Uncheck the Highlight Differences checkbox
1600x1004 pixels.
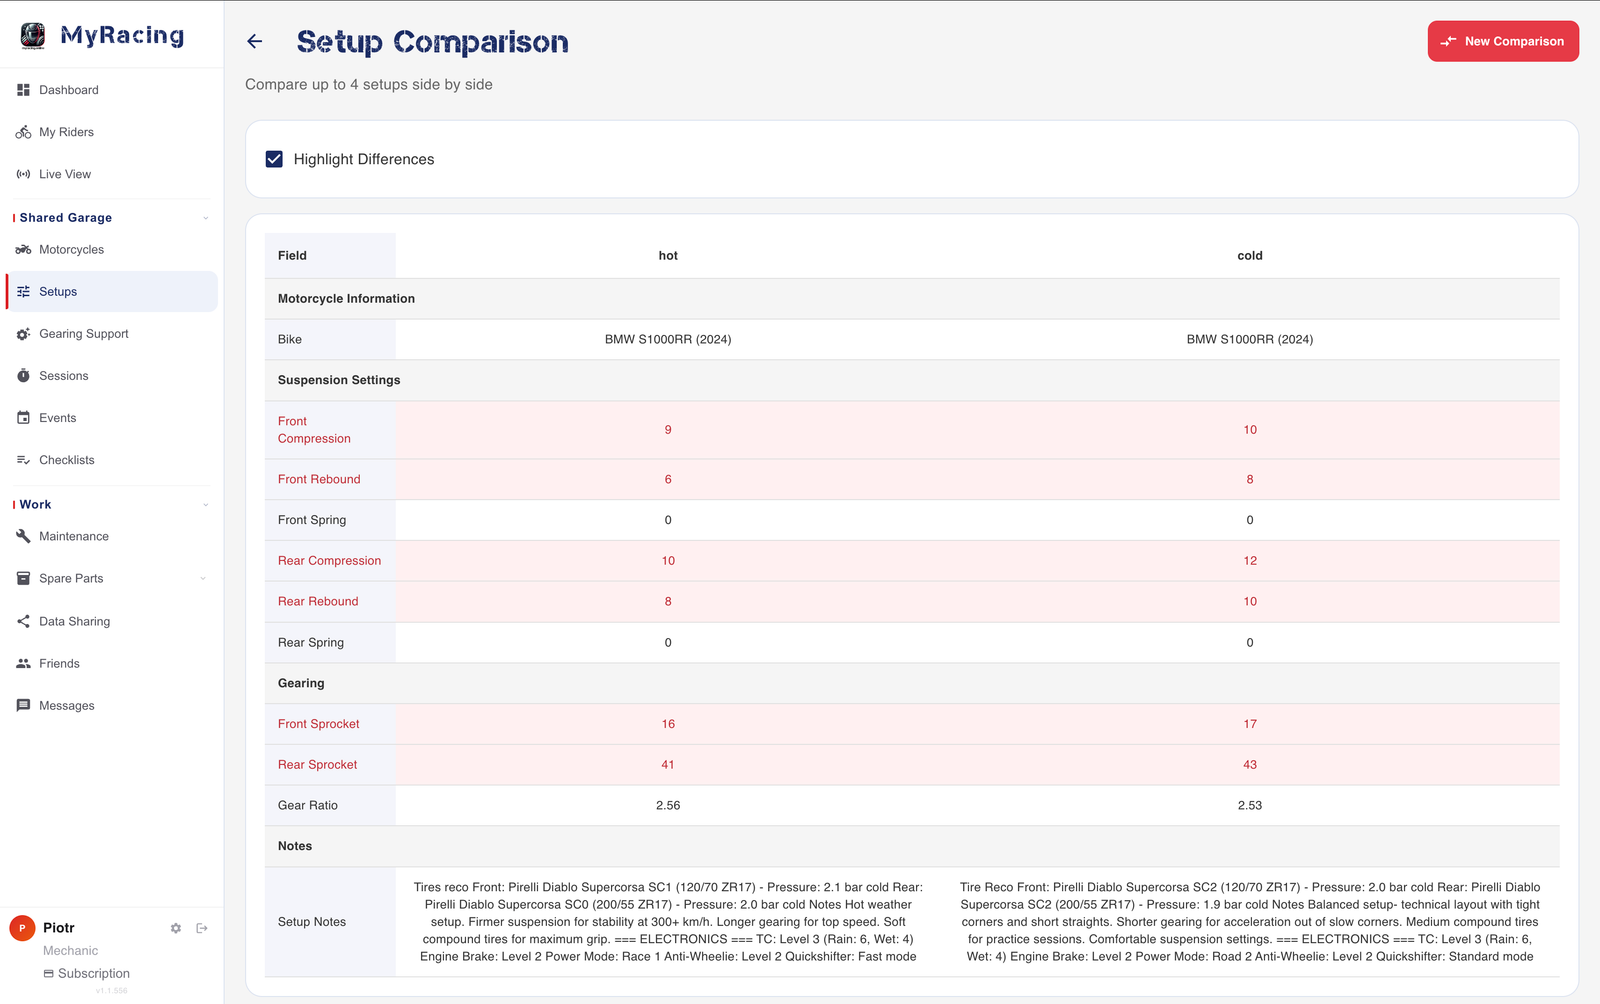[274, 159]
